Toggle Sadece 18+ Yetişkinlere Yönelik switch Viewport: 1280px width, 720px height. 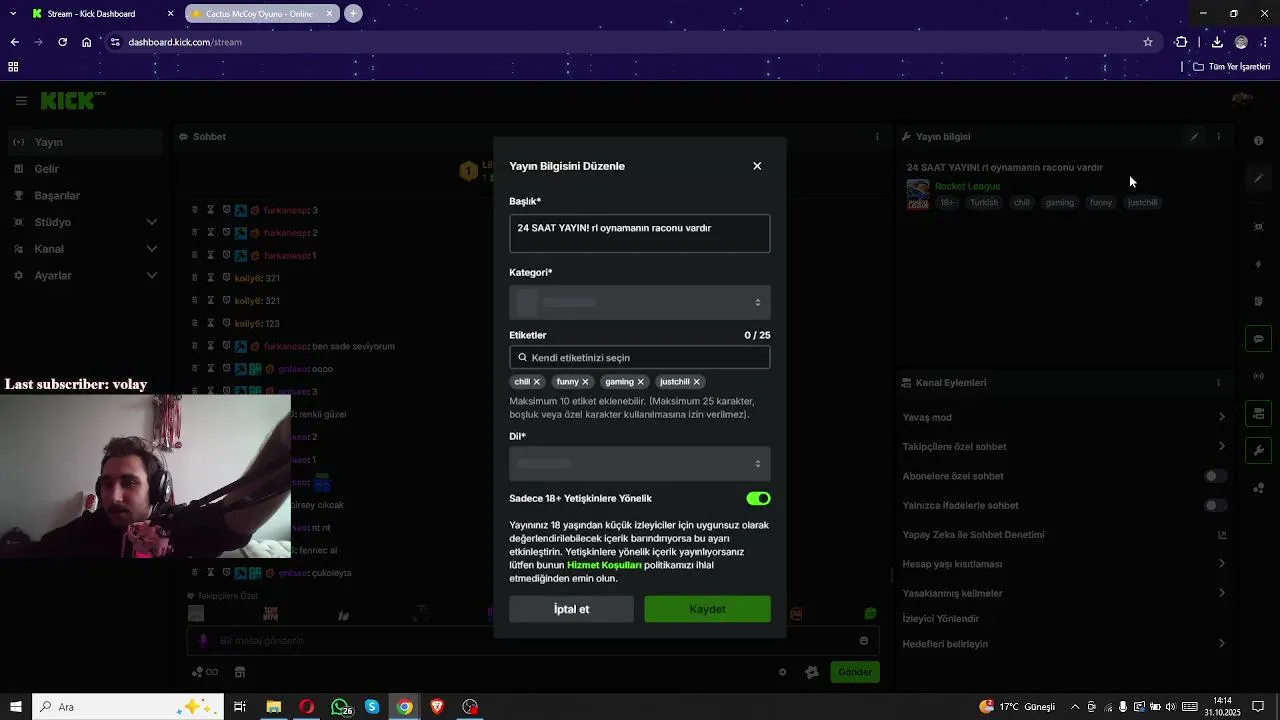758,498
